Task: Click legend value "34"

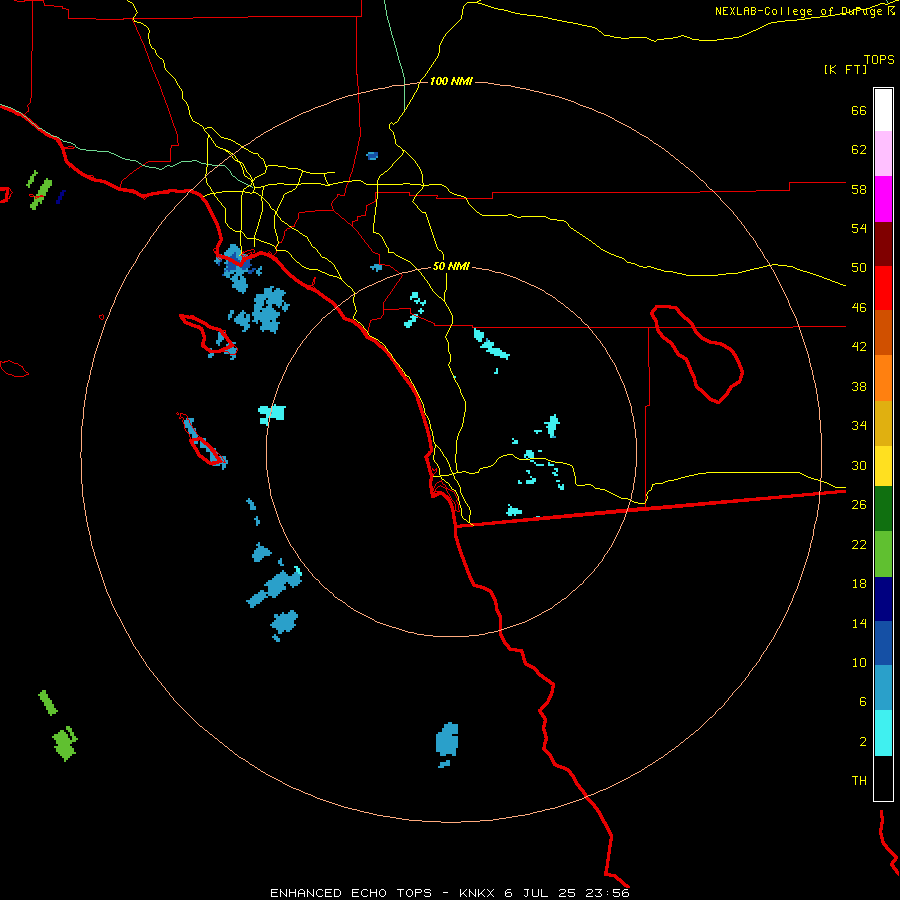Action: click(859, 426)
